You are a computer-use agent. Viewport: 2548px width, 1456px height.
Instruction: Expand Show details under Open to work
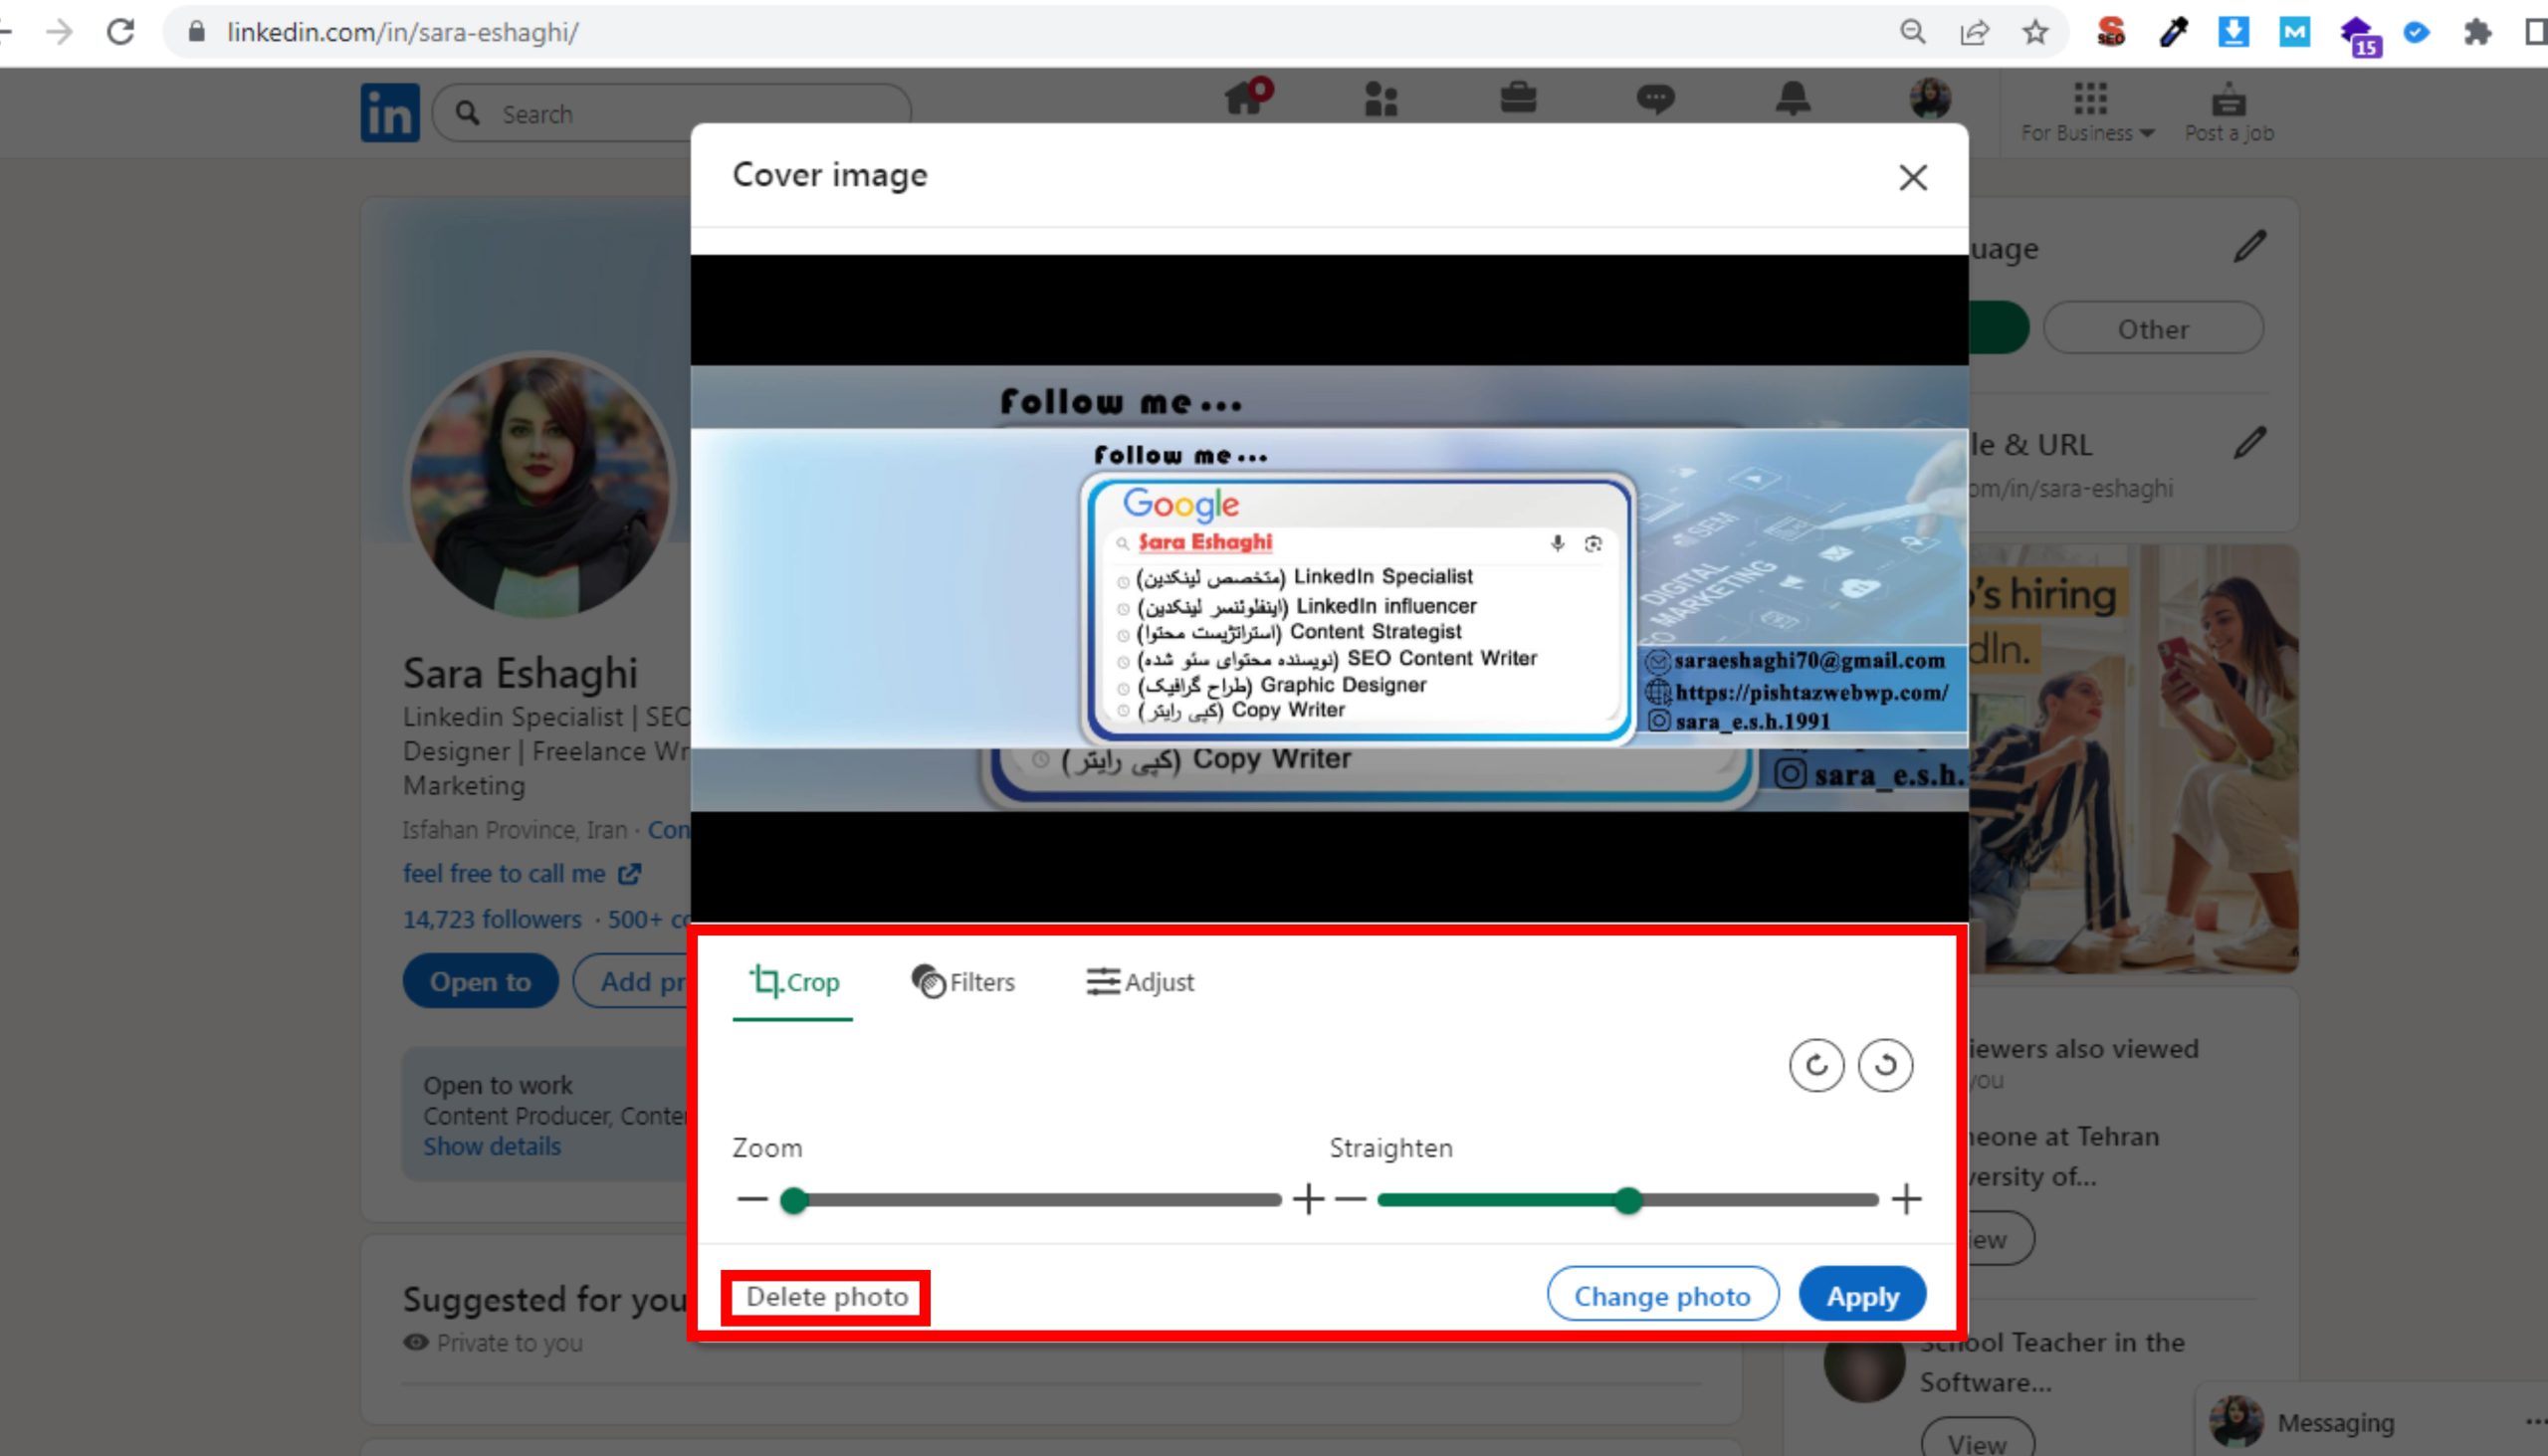coord(494,1146)
